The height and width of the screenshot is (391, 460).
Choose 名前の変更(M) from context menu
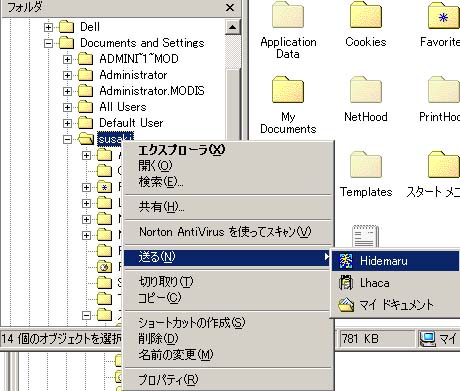click(228, 355)
